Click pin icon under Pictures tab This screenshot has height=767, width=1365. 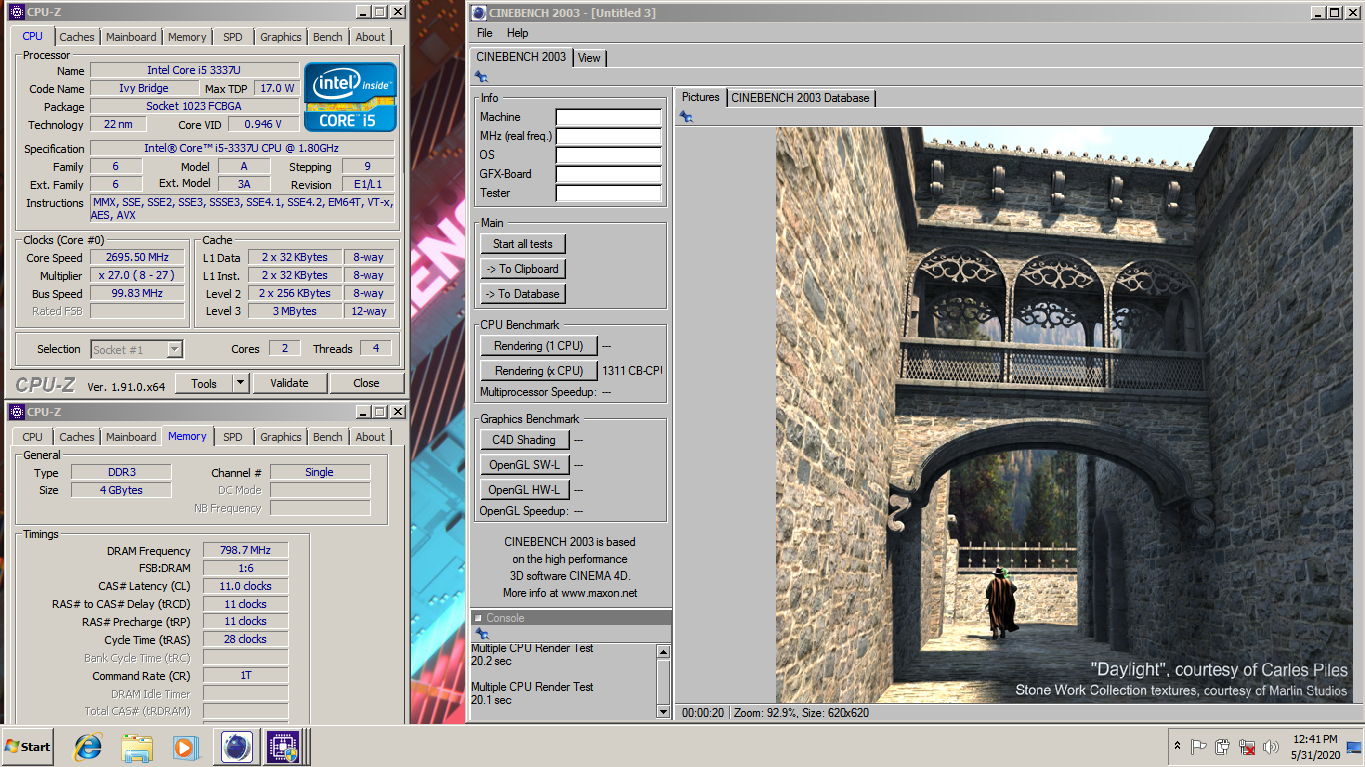686,117
